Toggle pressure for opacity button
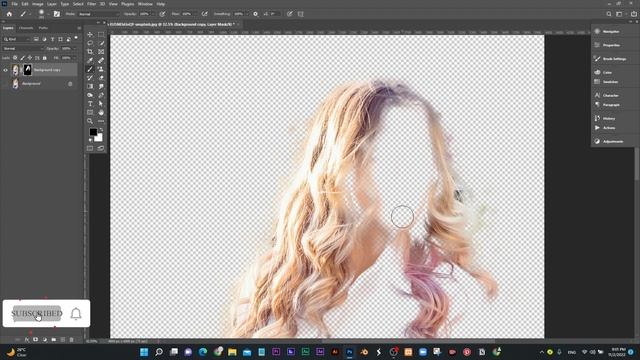The image size is (640, 360). tap(162, 14)
